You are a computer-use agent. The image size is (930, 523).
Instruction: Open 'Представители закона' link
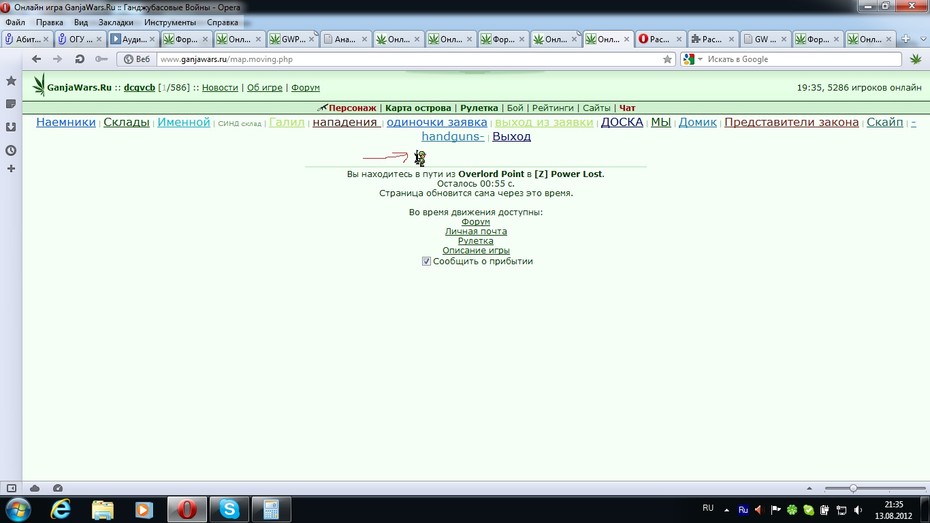point(791,122)
